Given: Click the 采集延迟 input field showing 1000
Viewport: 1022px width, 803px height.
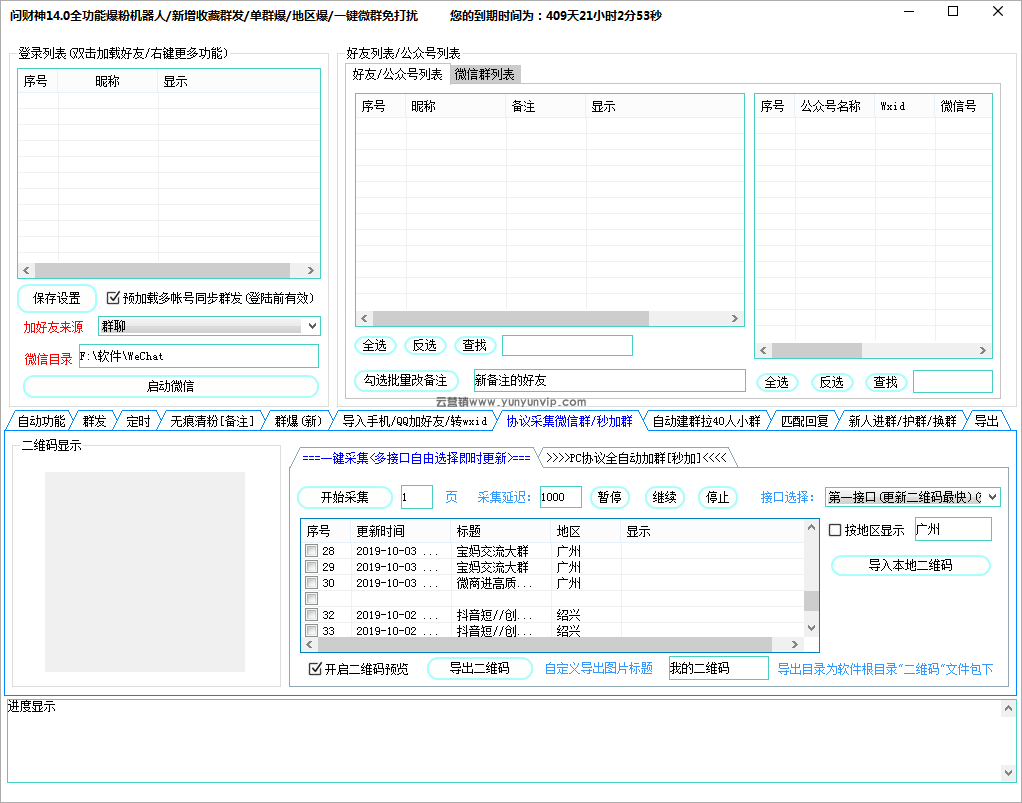Looking at the screenshot, I should coord(559,497).
